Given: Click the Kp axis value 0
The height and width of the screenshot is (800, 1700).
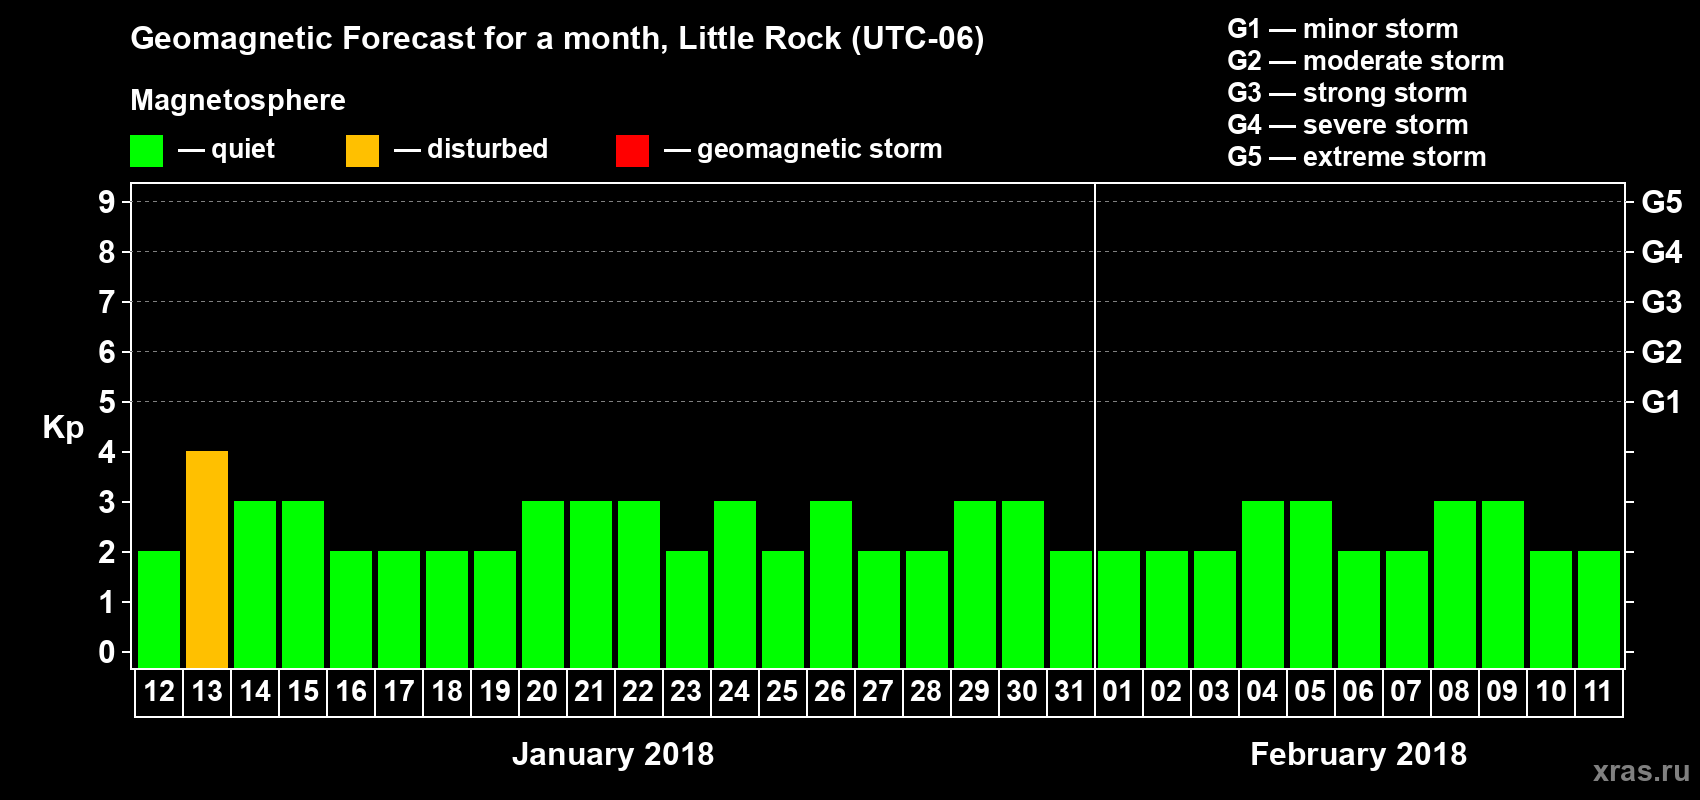Looking at the screenshot, I should click(x=107, y=652).
